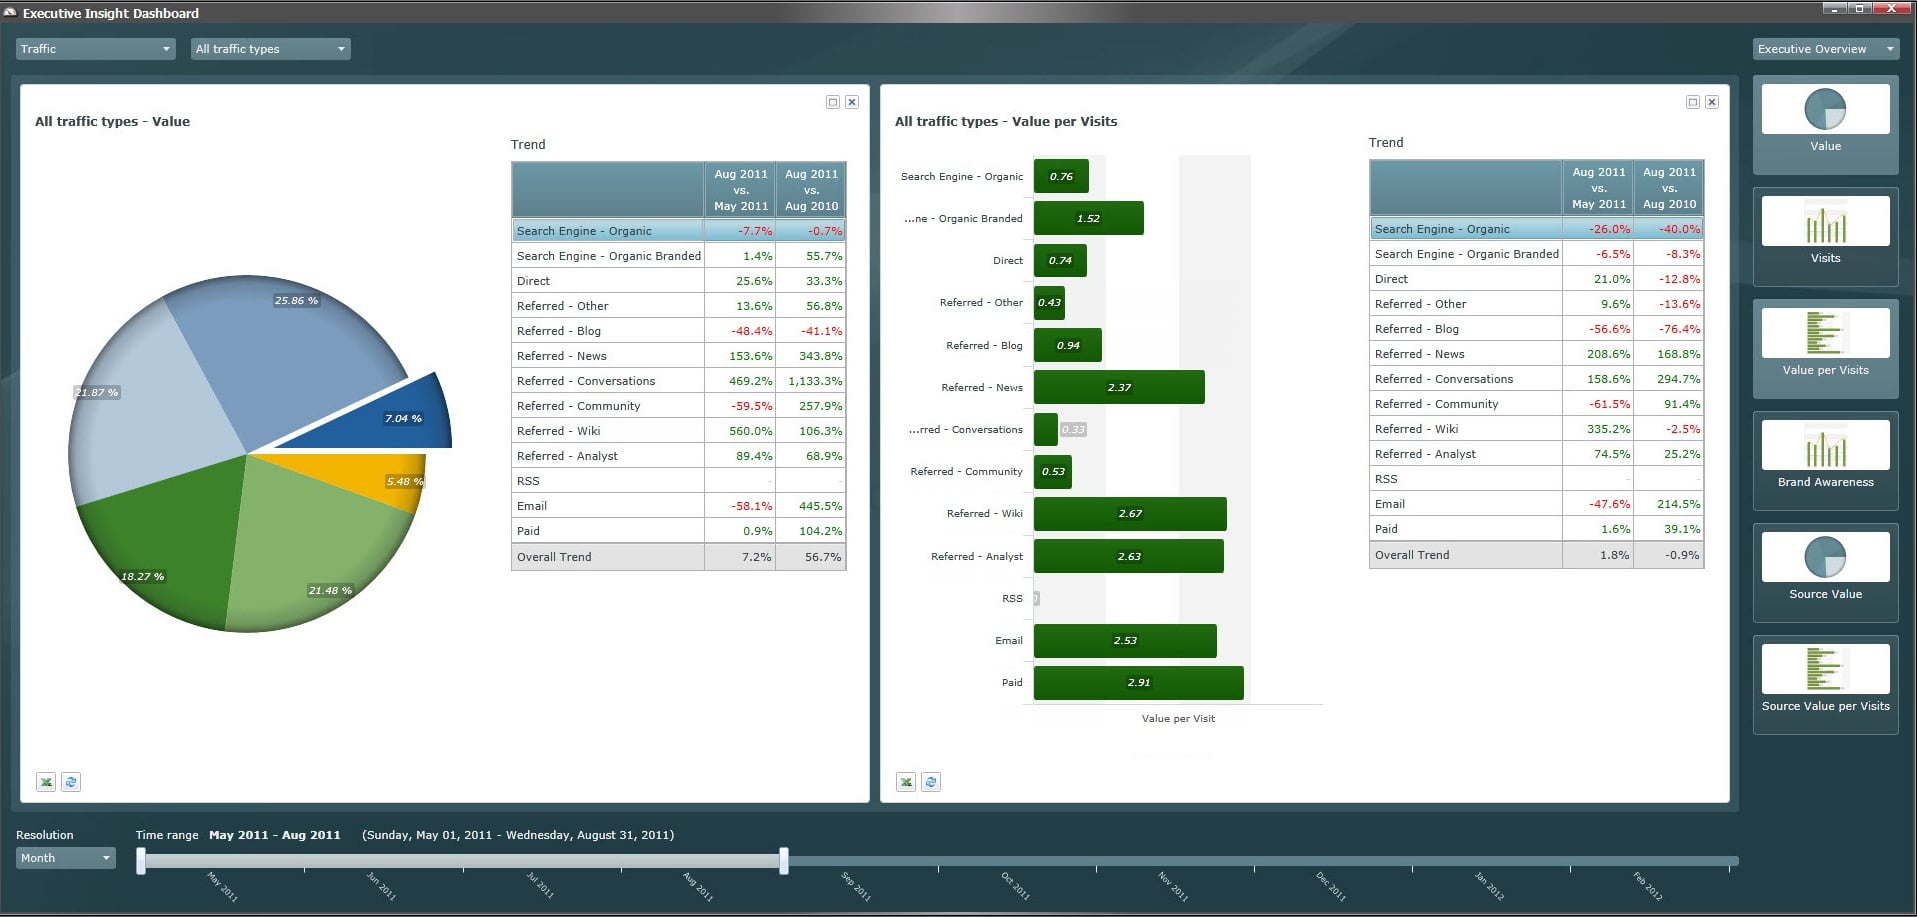Click the time range start slider handle

coord(141,860)
